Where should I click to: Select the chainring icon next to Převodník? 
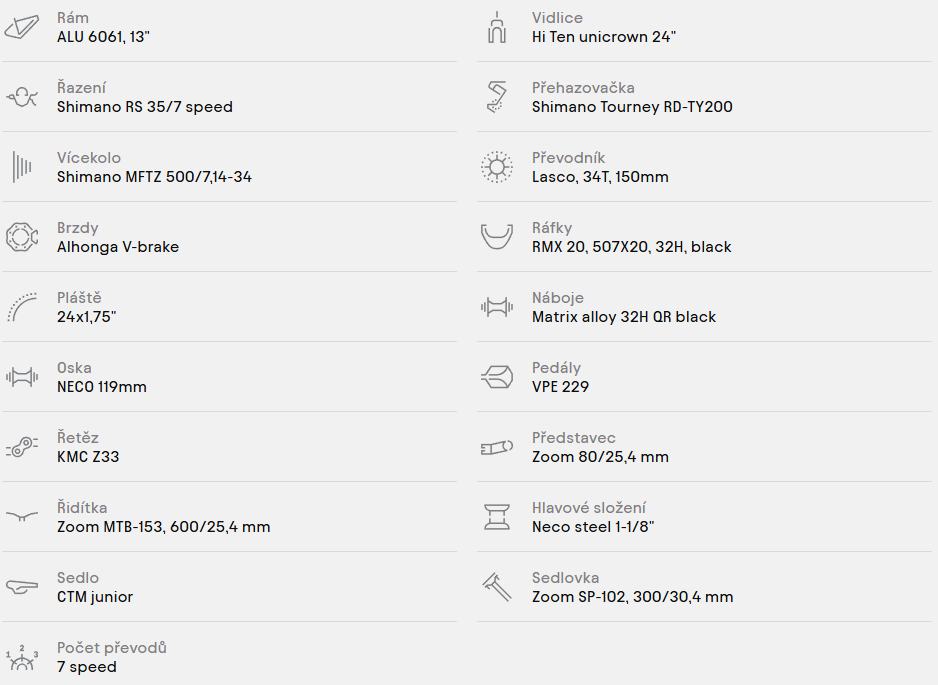point(497,167)
